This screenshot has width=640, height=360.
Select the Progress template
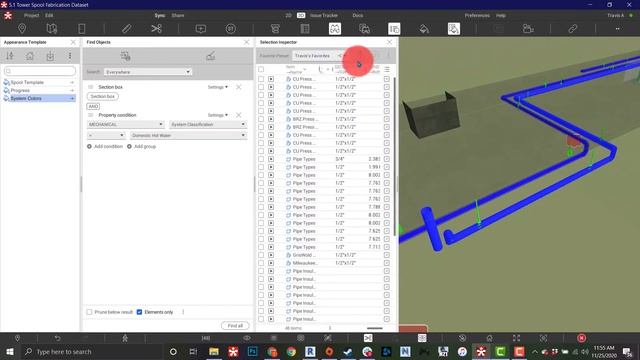(x=39, y=90)
